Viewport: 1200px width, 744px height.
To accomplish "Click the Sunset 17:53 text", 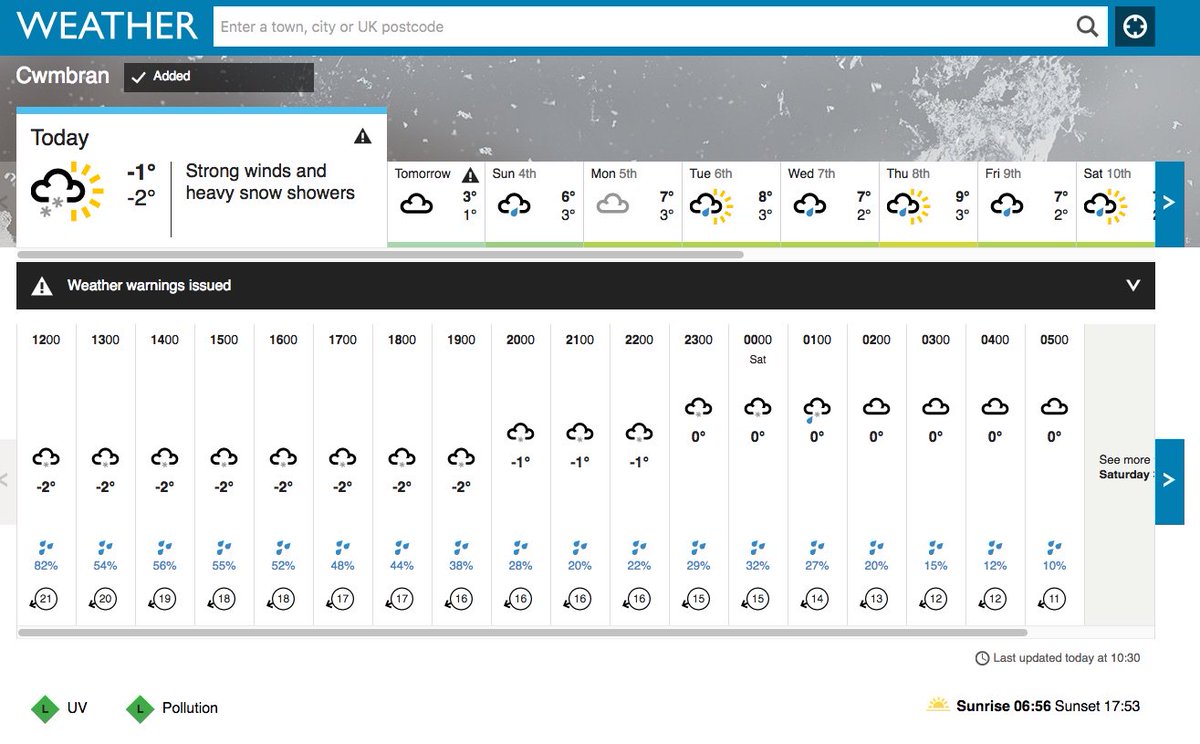I will [x=1098, y=706].
